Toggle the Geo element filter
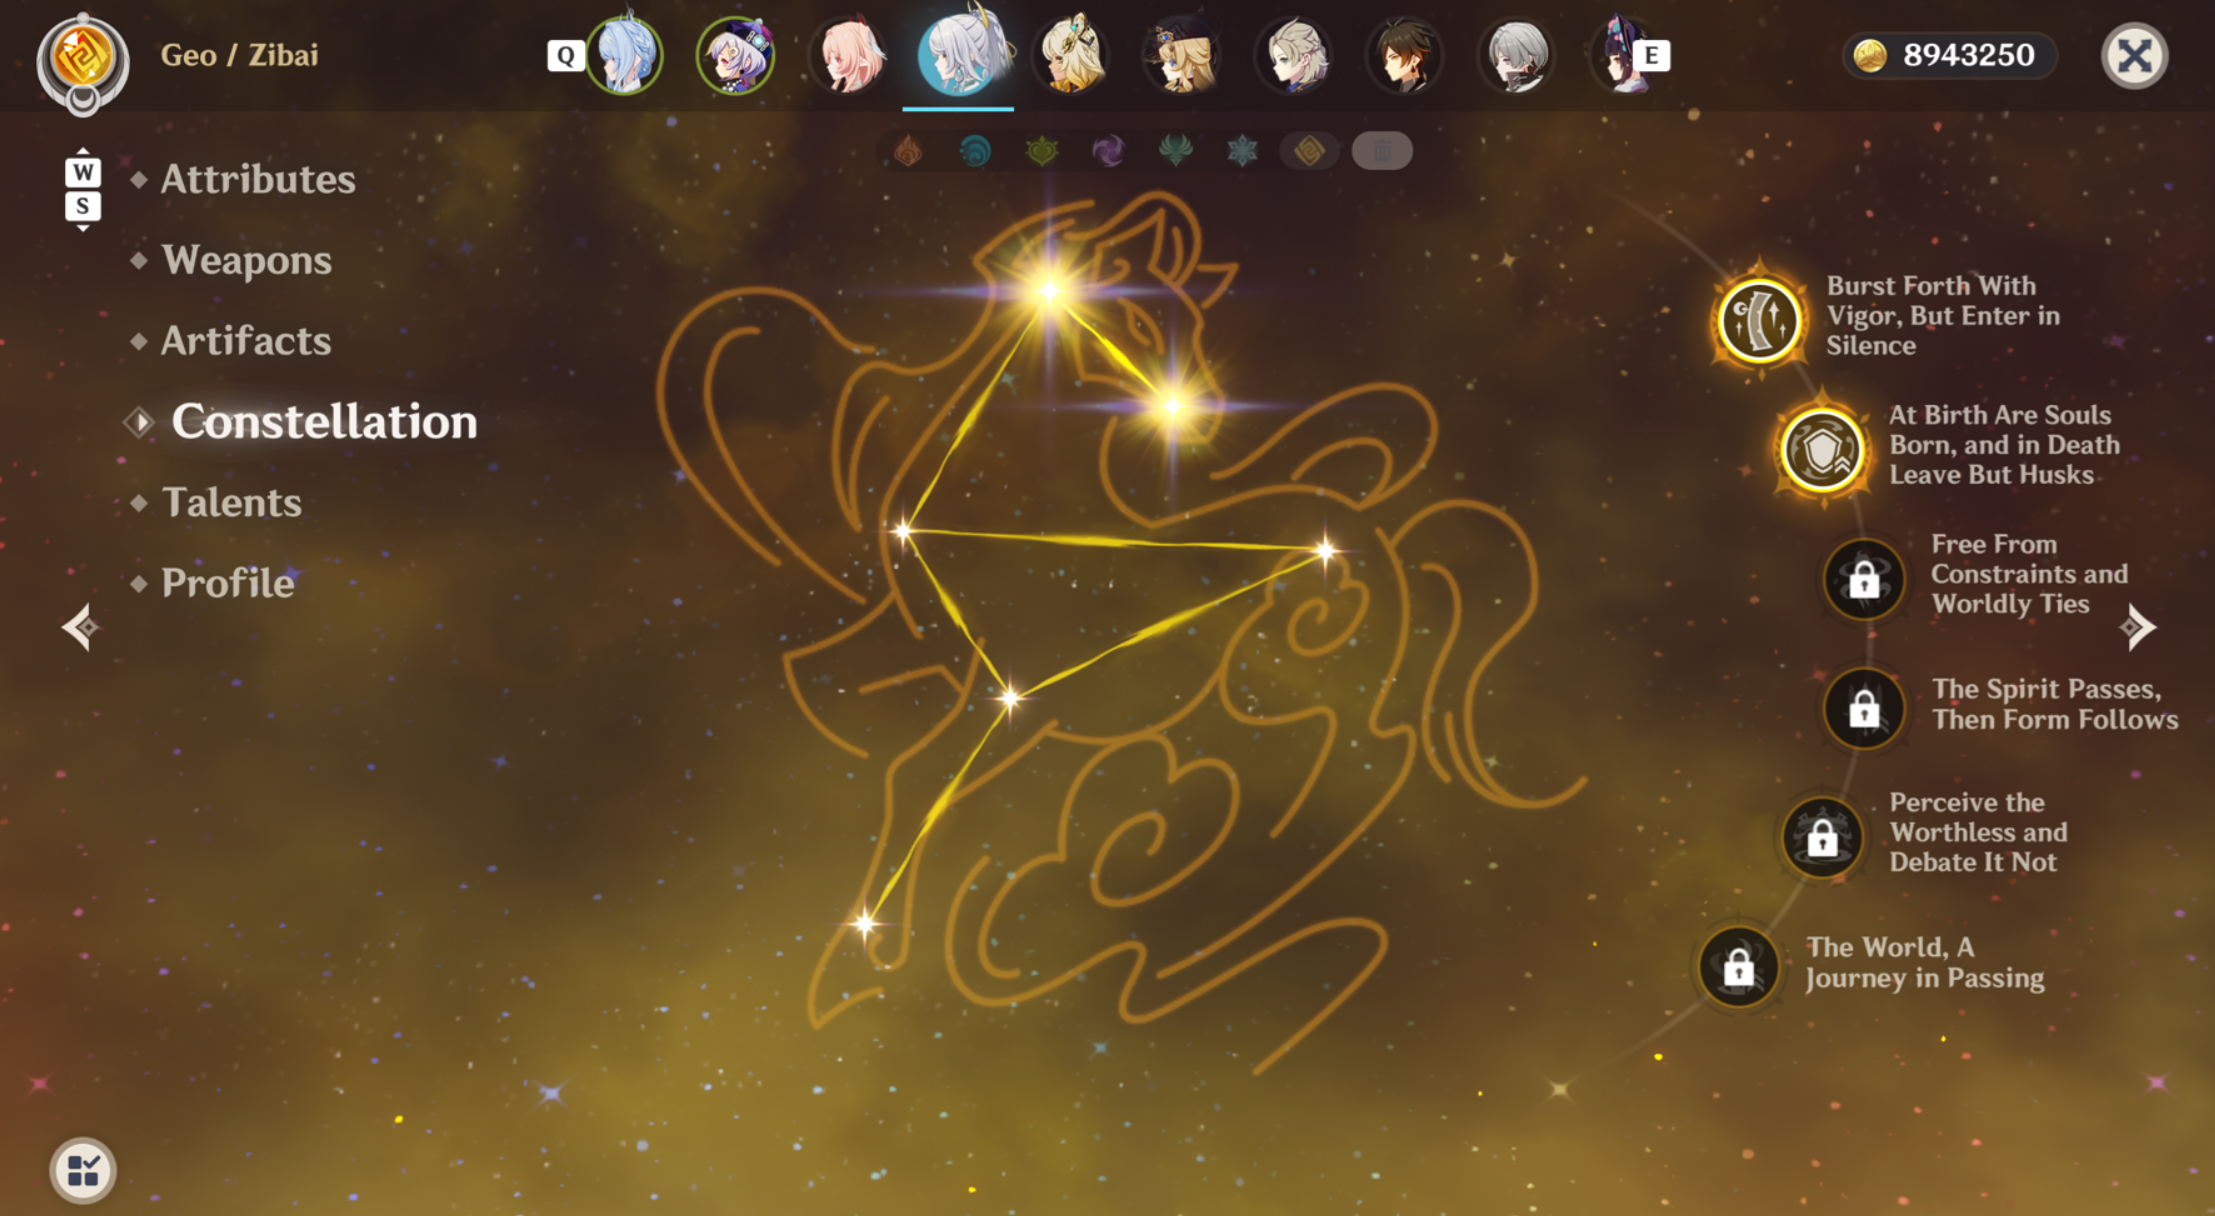2215x1216 pixels. click(x=1309, y=151)
